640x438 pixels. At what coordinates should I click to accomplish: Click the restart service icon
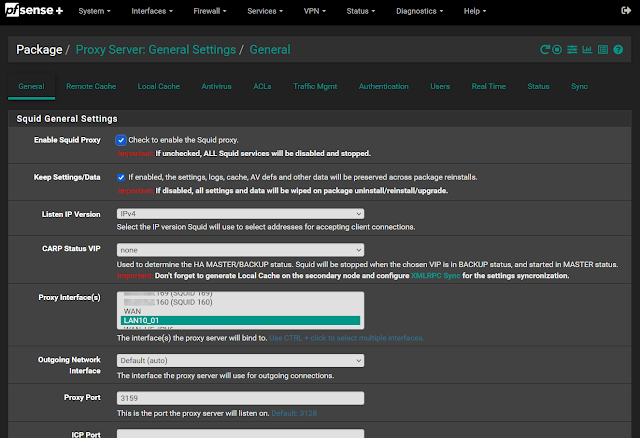(544, 49)
